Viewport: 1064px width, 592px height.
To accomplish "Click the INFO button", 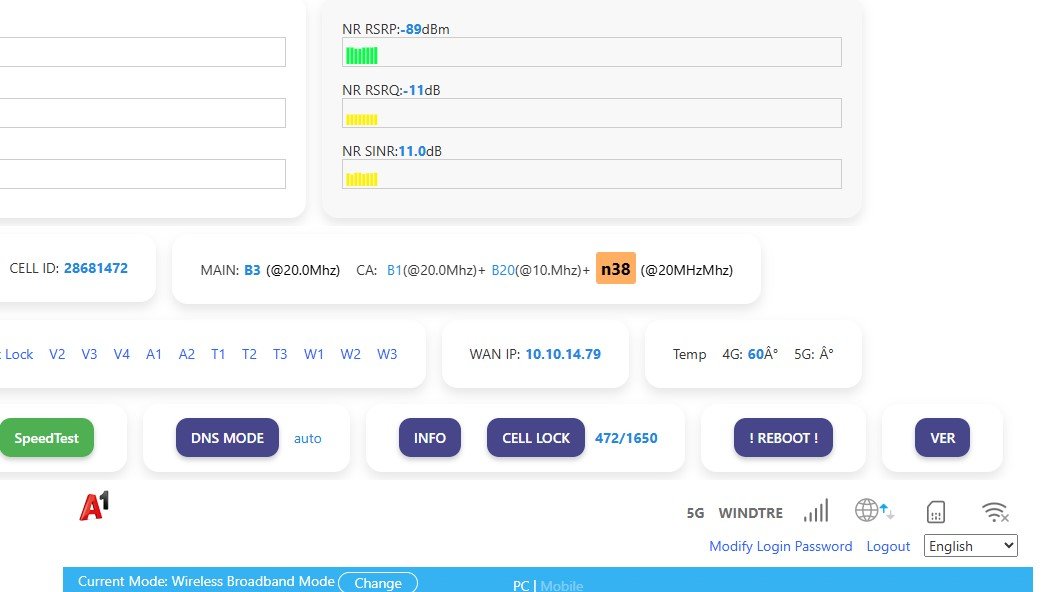I will click(x=430, y=438).
